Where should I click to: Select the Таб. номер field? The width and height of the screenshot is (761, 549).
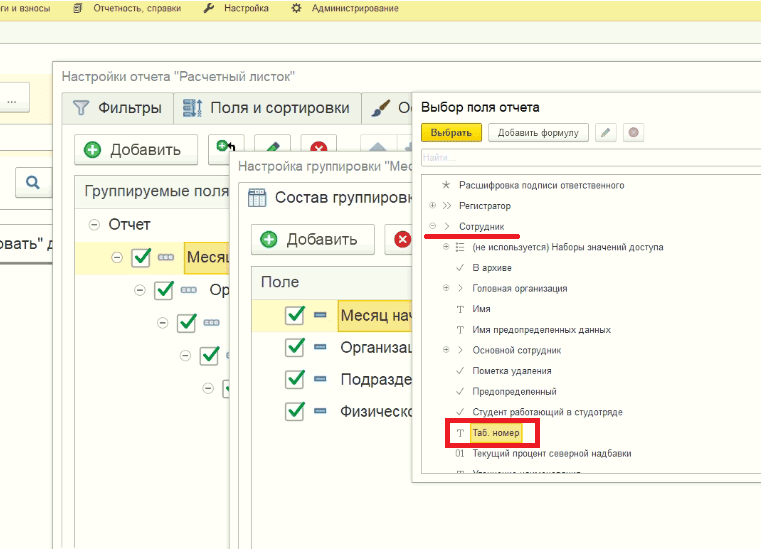pyautogui.click(x=496, y=433)
